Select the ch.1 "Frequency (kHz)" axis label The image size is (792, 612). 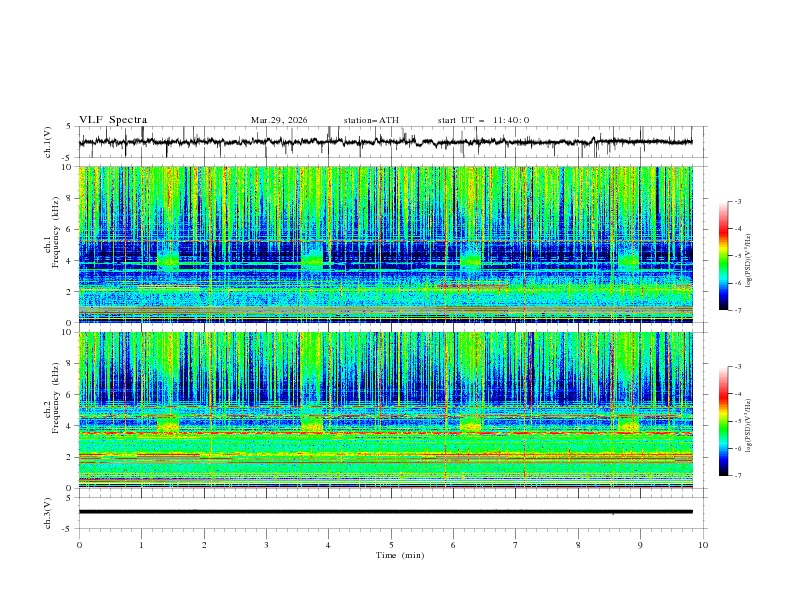pyautogui.click(x=56, y=232)
